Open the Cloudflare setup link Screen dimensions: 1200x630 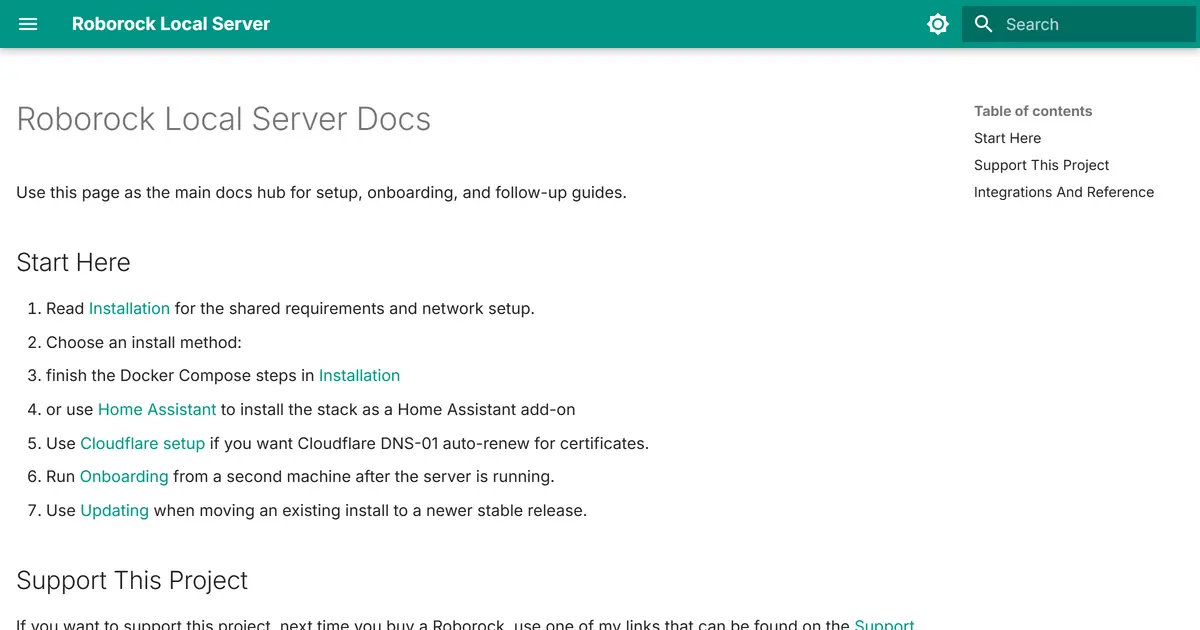[x=142, y=443]
